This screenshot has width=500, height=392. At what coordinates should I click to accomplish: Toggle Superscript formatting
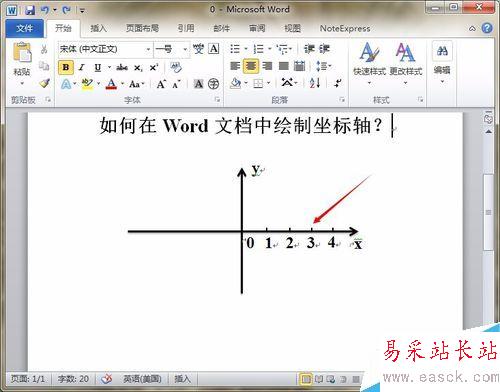tap(154, 68)
